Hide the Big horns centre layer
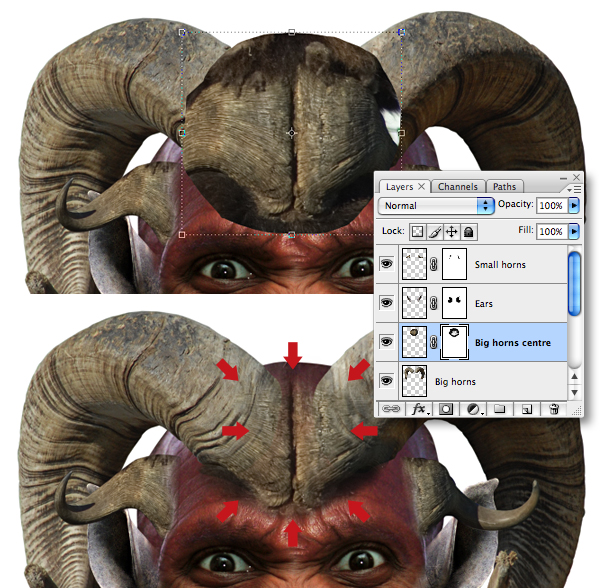The image size is (600, 588). click(386, 341)
